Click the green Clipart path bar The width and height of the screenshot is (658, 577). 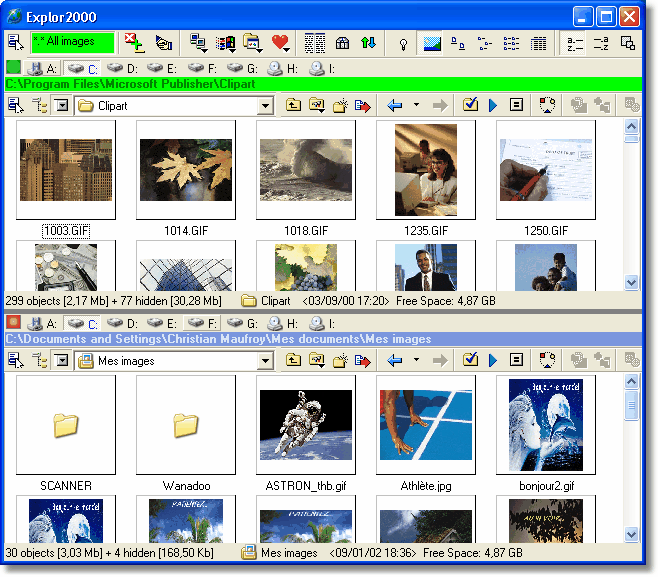[323, 84]
